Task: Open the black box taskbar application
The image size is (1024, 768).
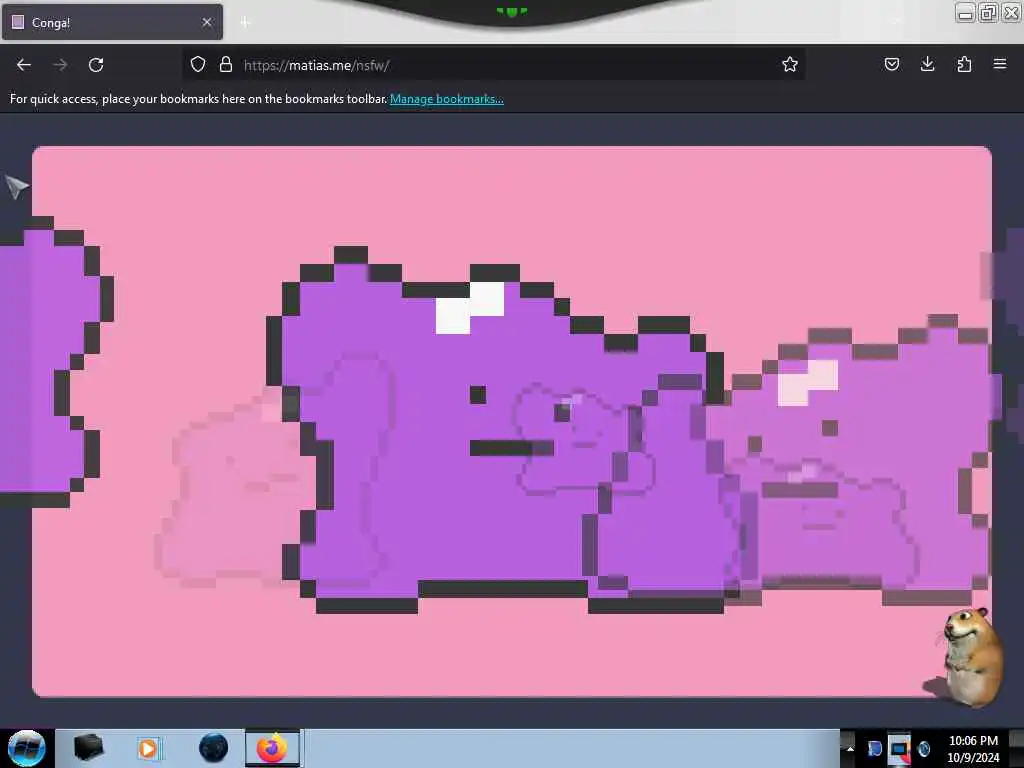Action: tap(88, 748)
